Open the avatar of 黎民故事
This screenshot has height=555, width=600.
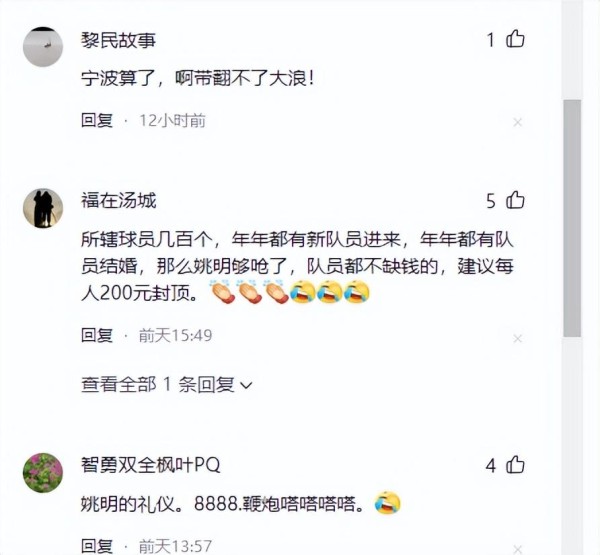coord(43,47)
